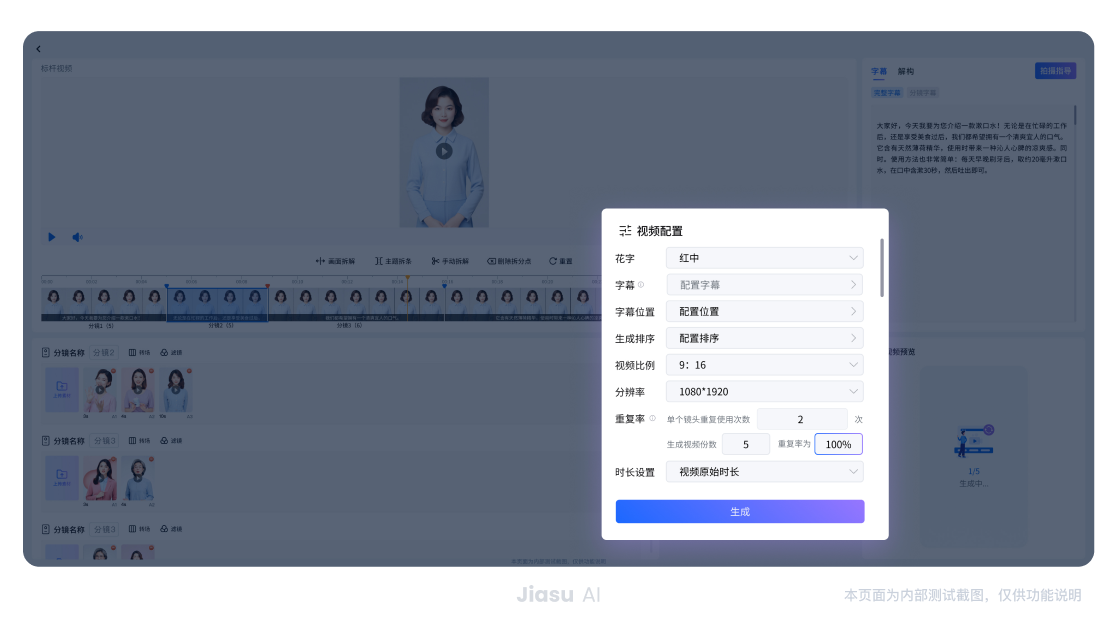This screenshot has height=627, width=1118.
Task: Select the 主题拆条 tool
Action: pos(393,261)
